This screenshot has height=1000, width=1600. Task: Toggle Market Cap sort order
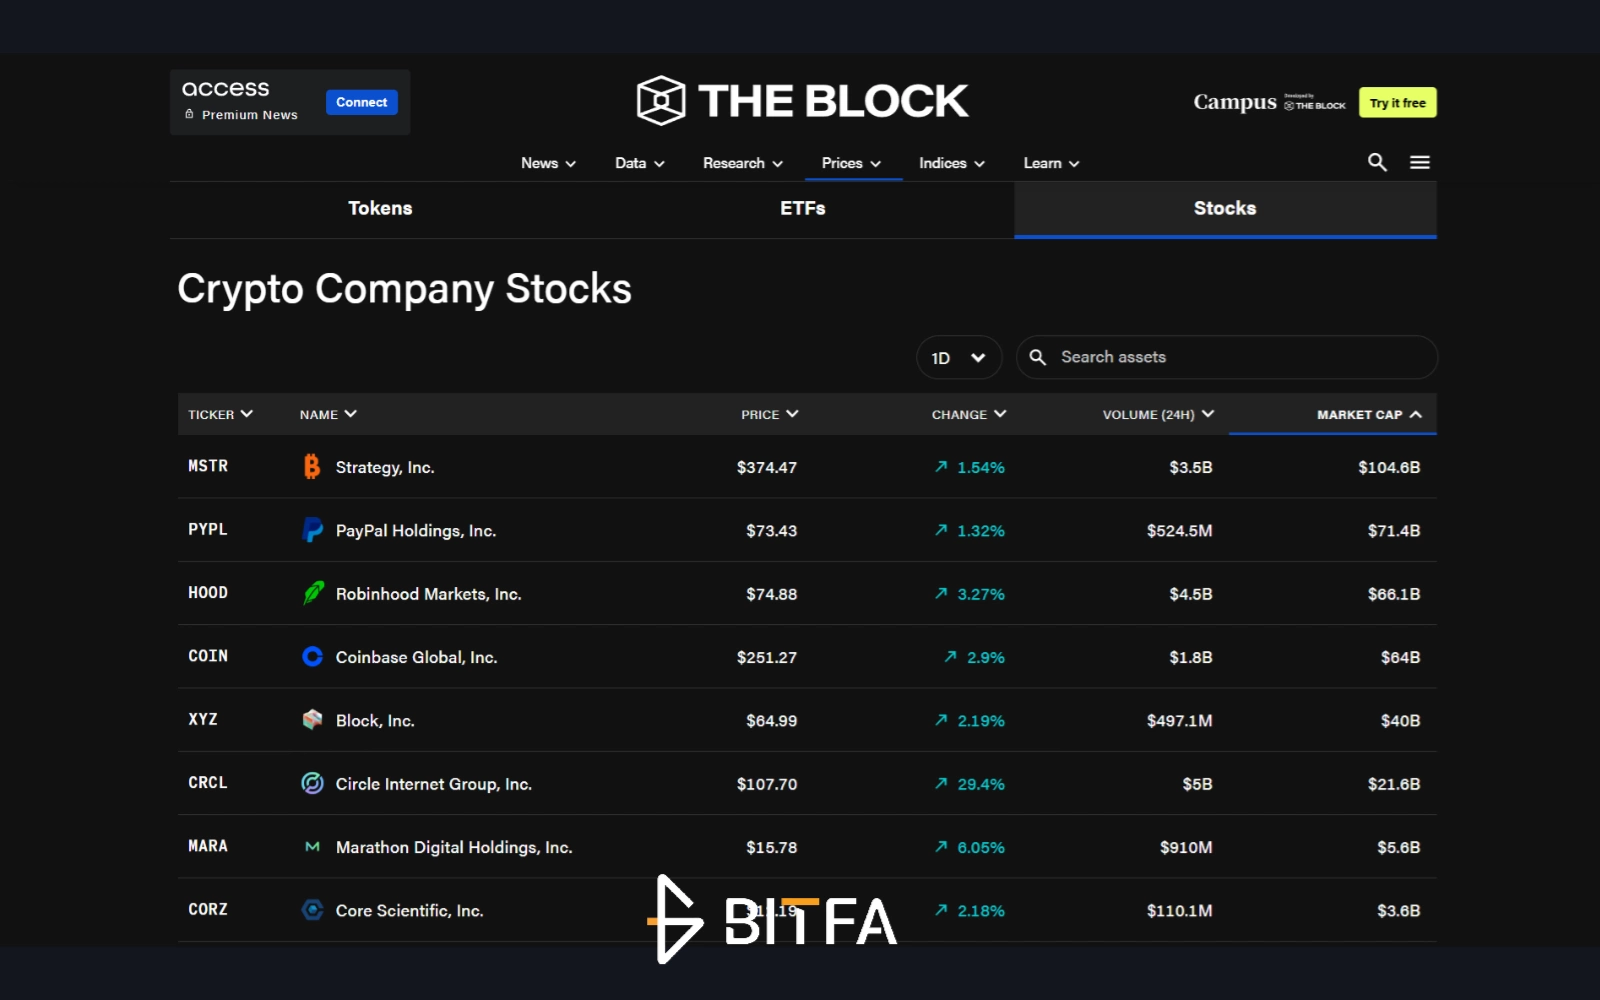tap(1369, 414)
